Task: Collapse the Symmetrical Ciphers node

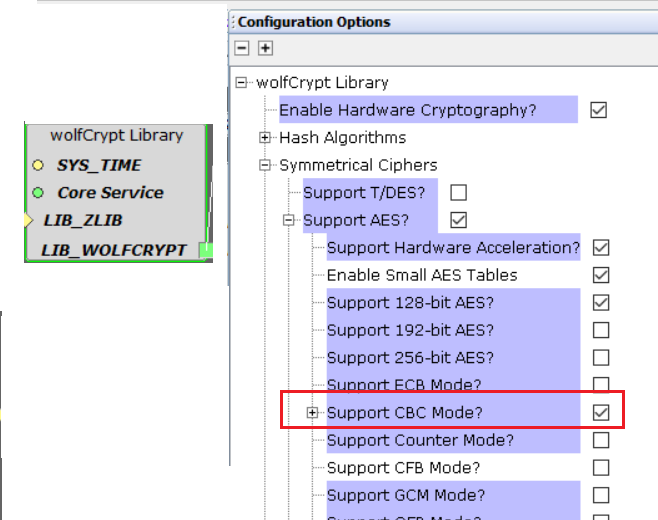Action: [x=265, y=165]
